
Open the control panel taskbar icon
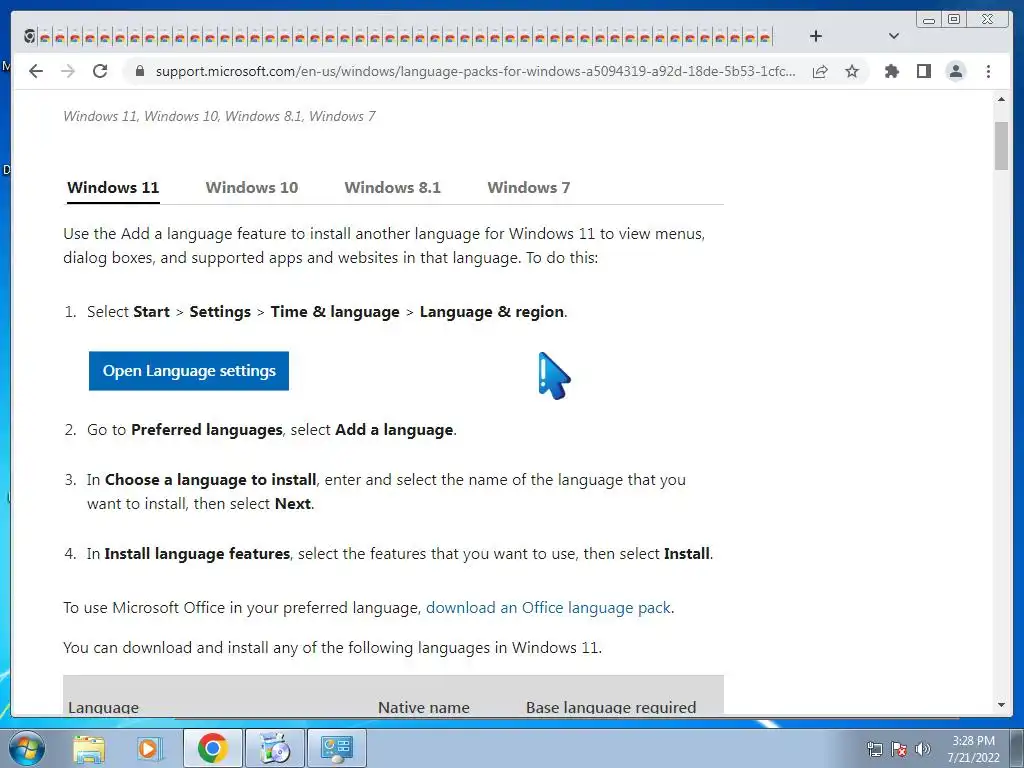[x=336, y=748]
